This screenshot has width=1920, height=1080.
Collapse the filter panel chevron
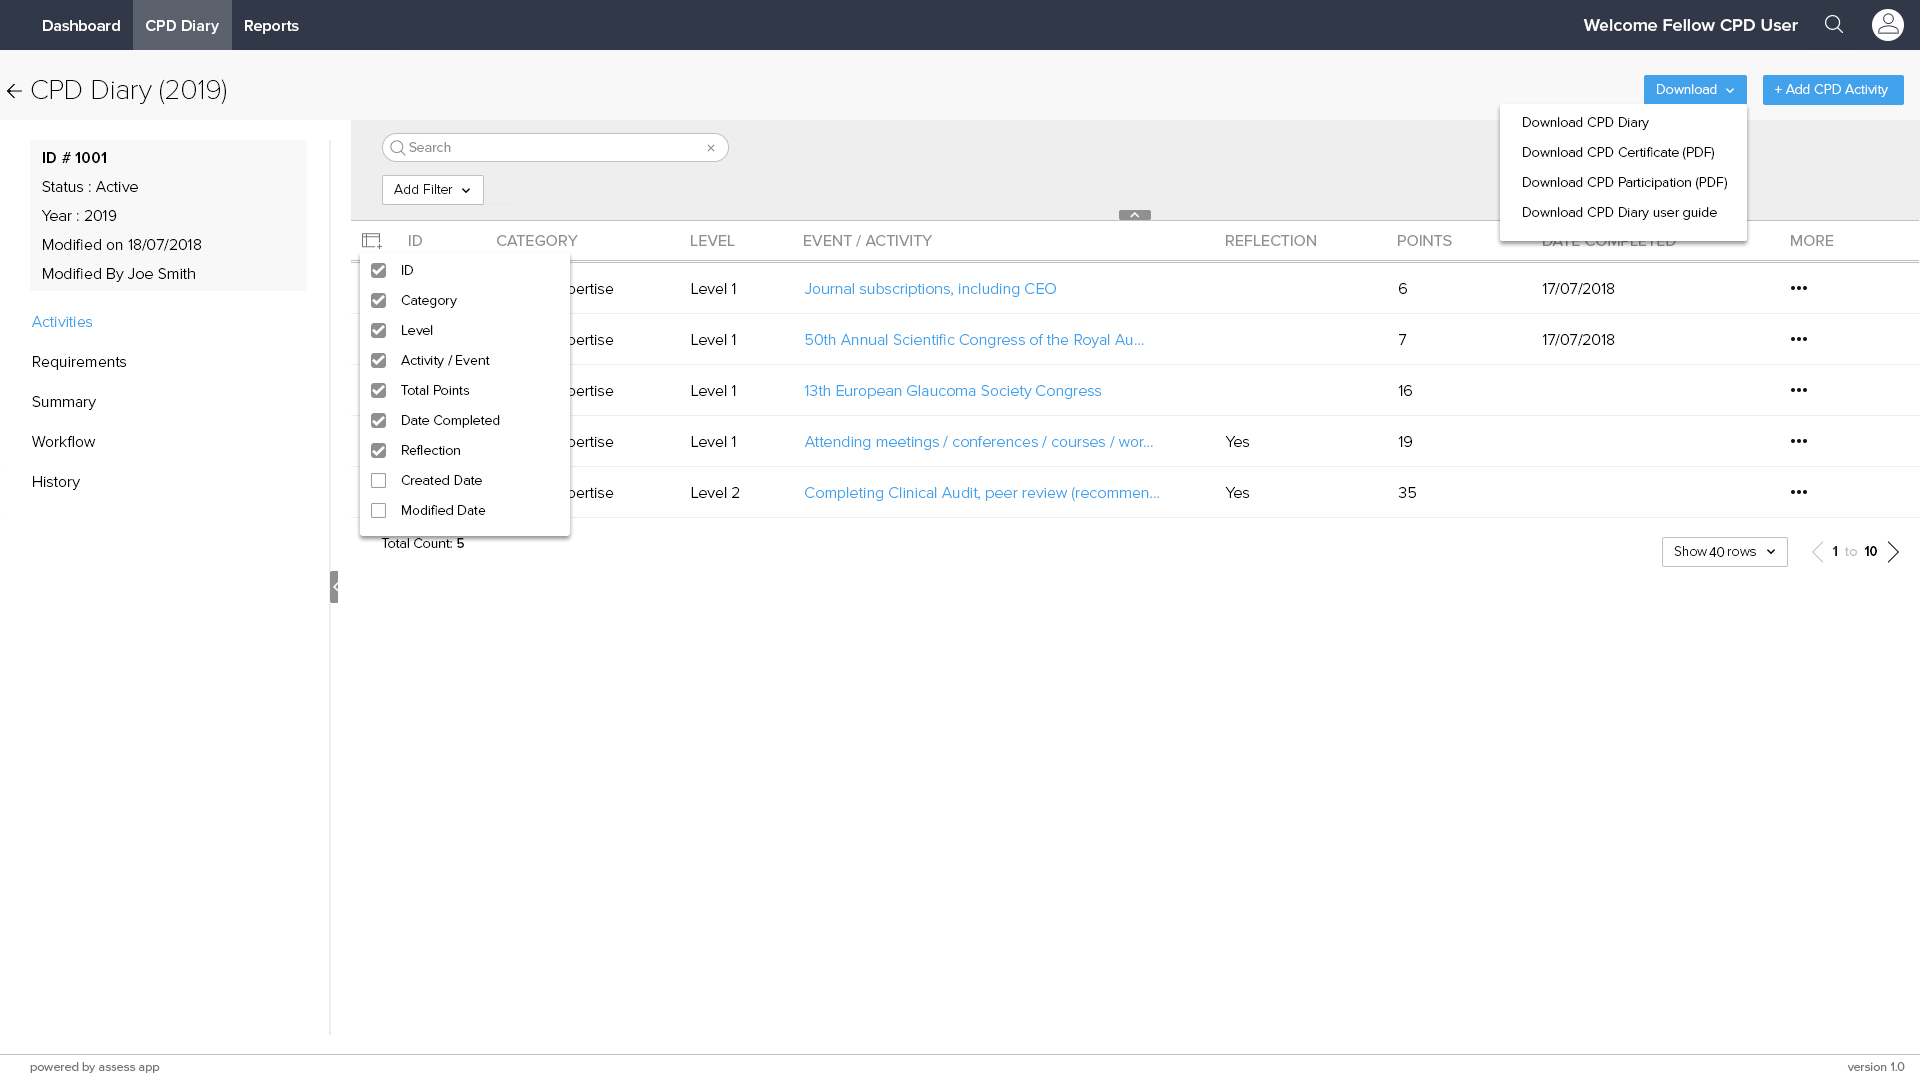[x=1134, y=215]
